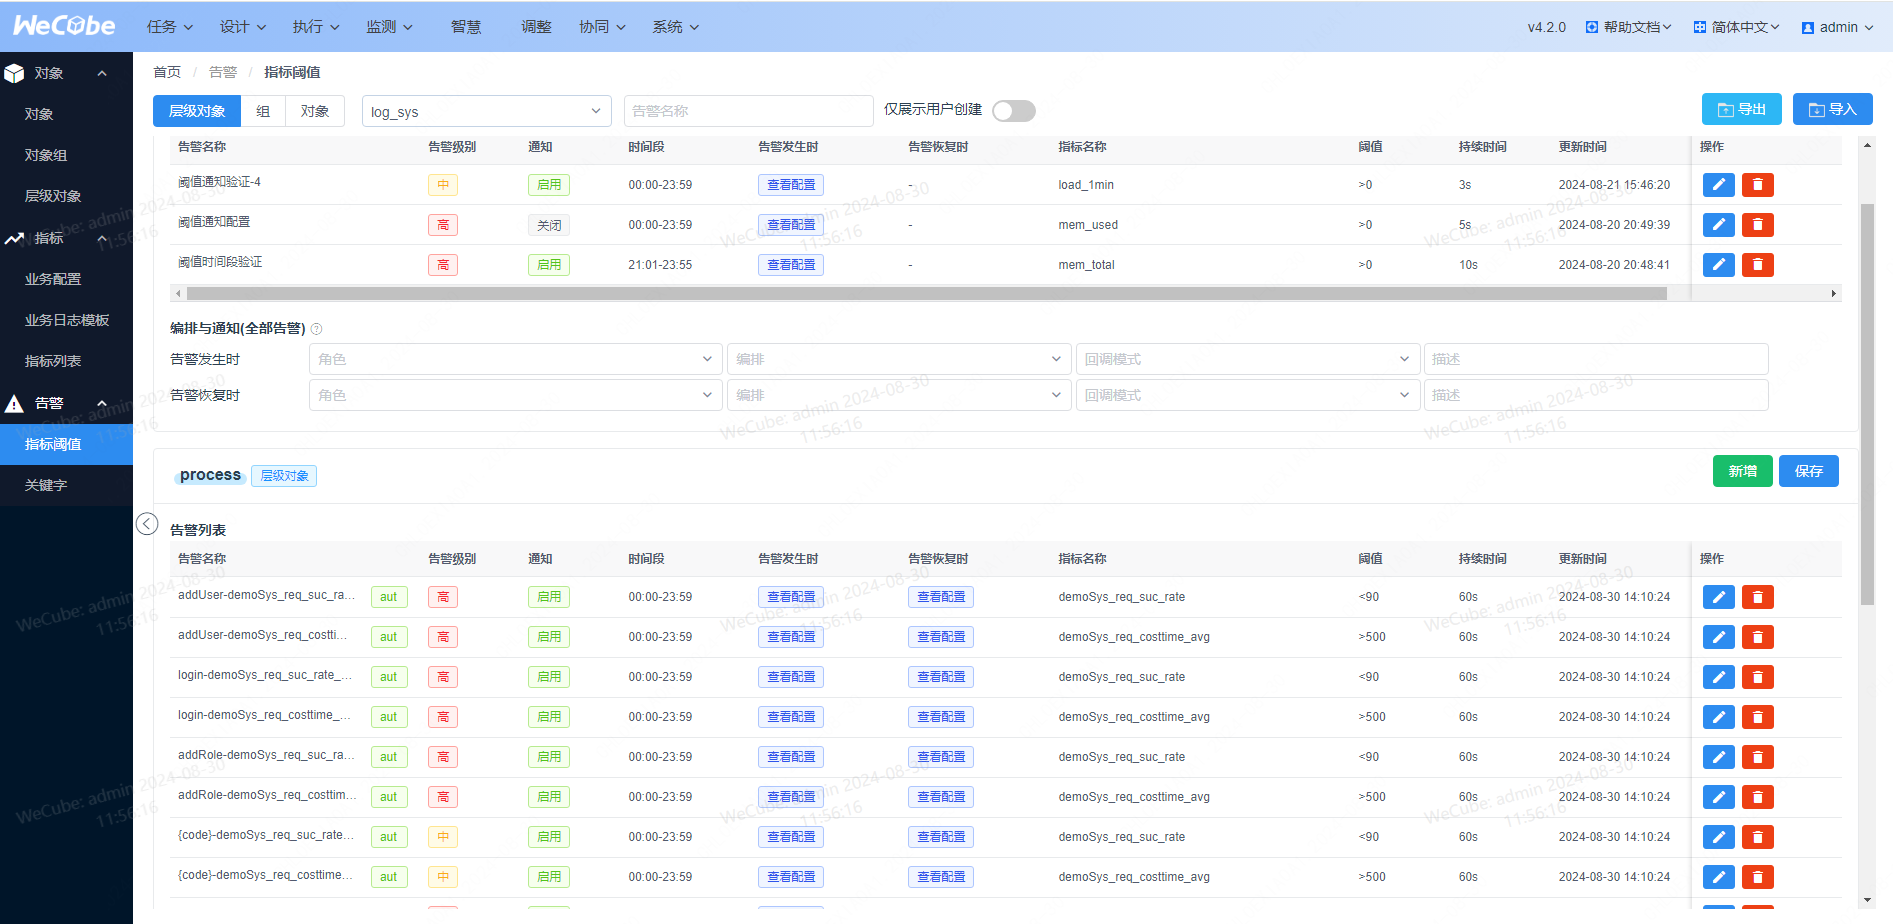This screenshot has height=924, width=1893.
Task: Open the 智慧 top menu item
Action: (466, 27)
